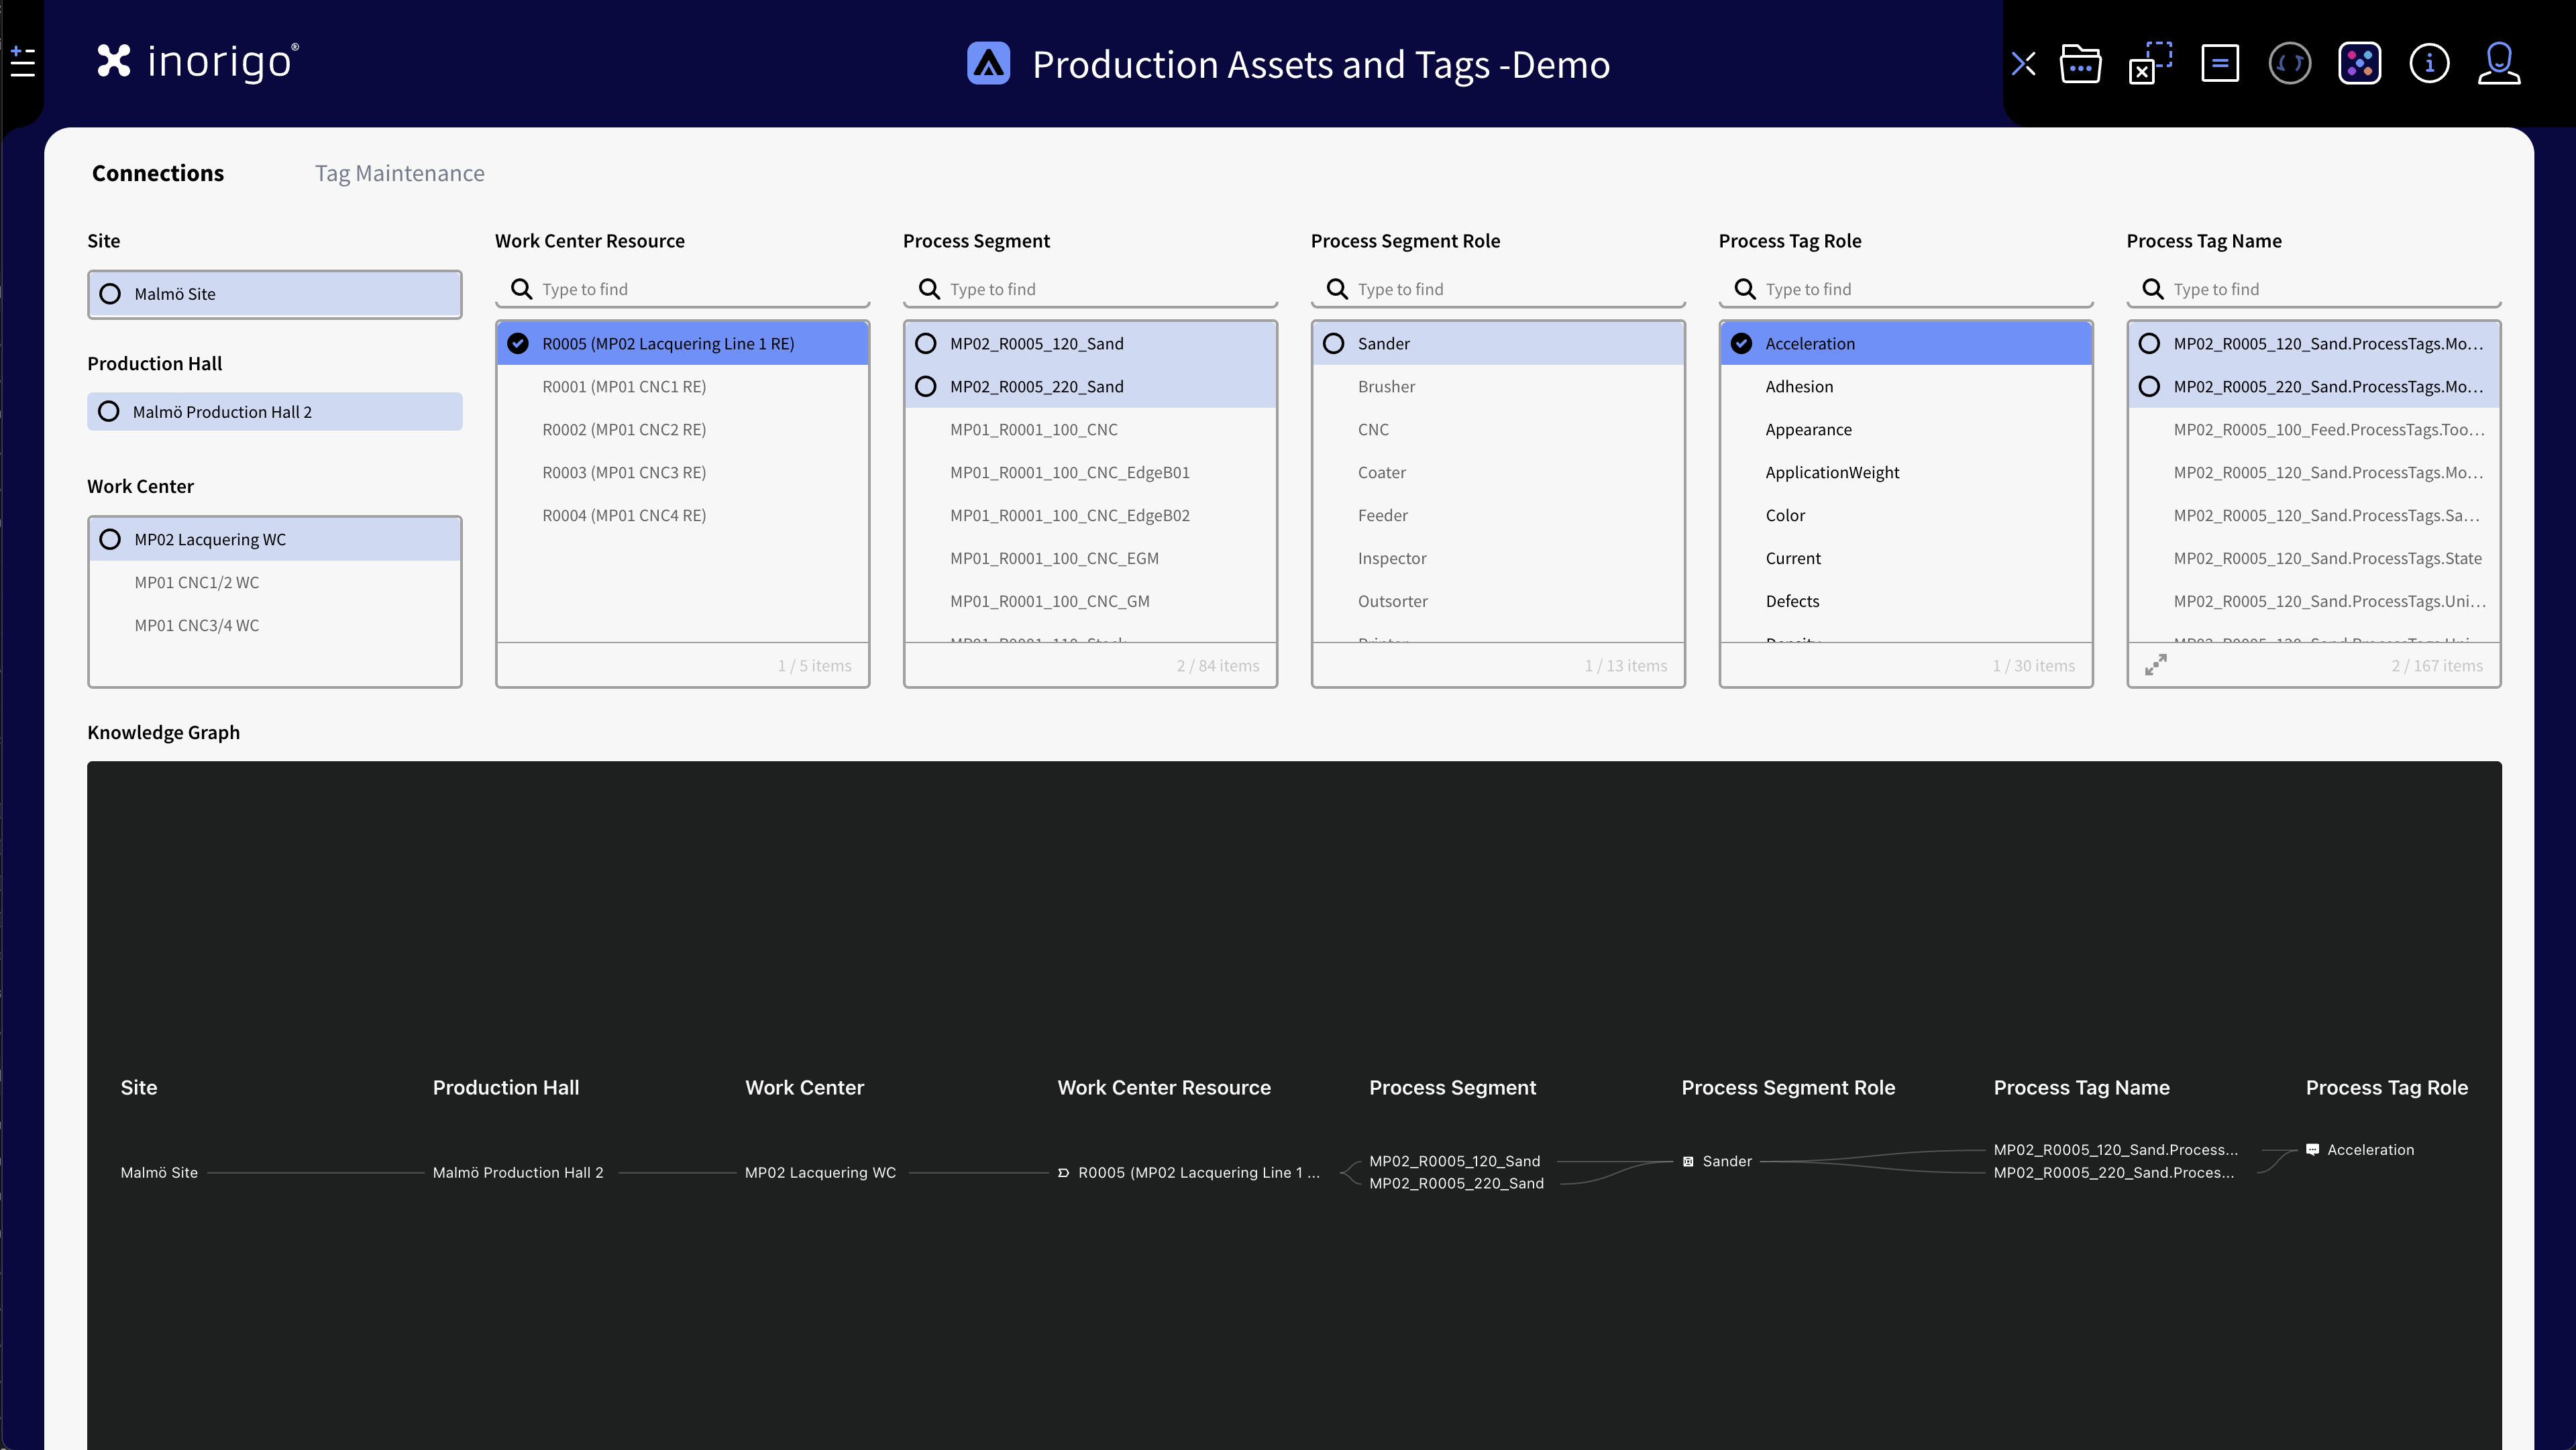The image size is (2576, 1450).
Task: Uncheck R0005 (MP02 Lacquering Line 1 RE)
Action: click(518, 343)
